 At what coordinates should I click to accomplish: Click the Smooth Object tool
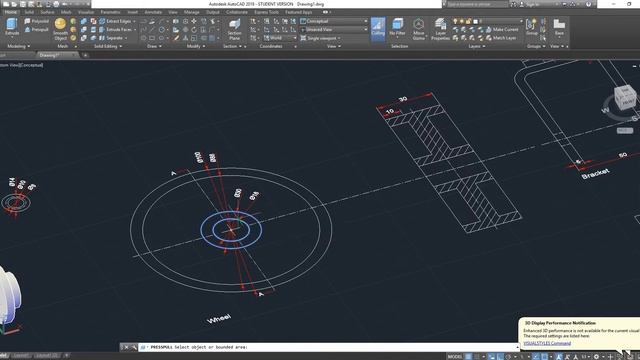coord(60,29)
